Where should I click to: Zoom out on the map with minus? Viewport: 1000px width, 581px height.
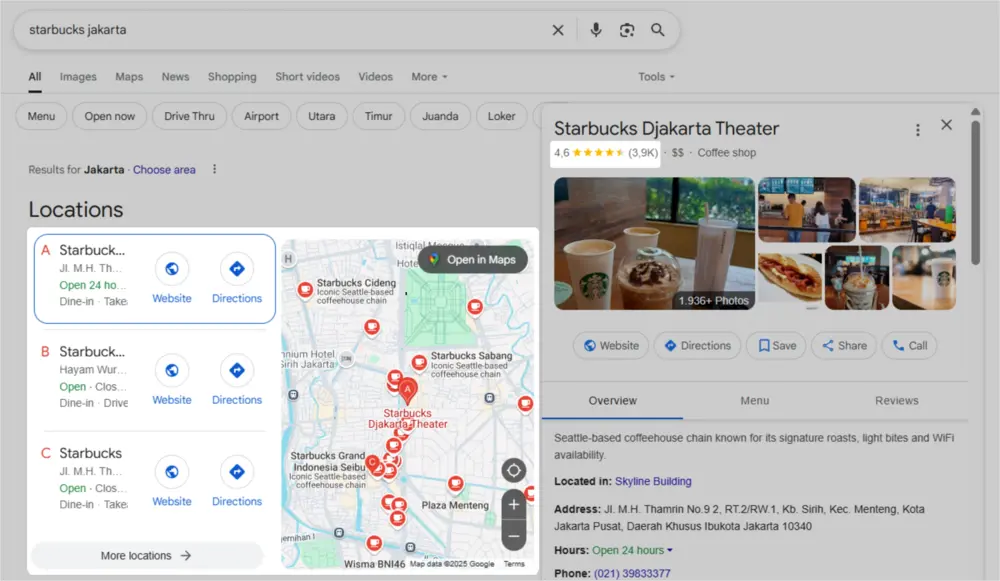[x=513, y=536]
